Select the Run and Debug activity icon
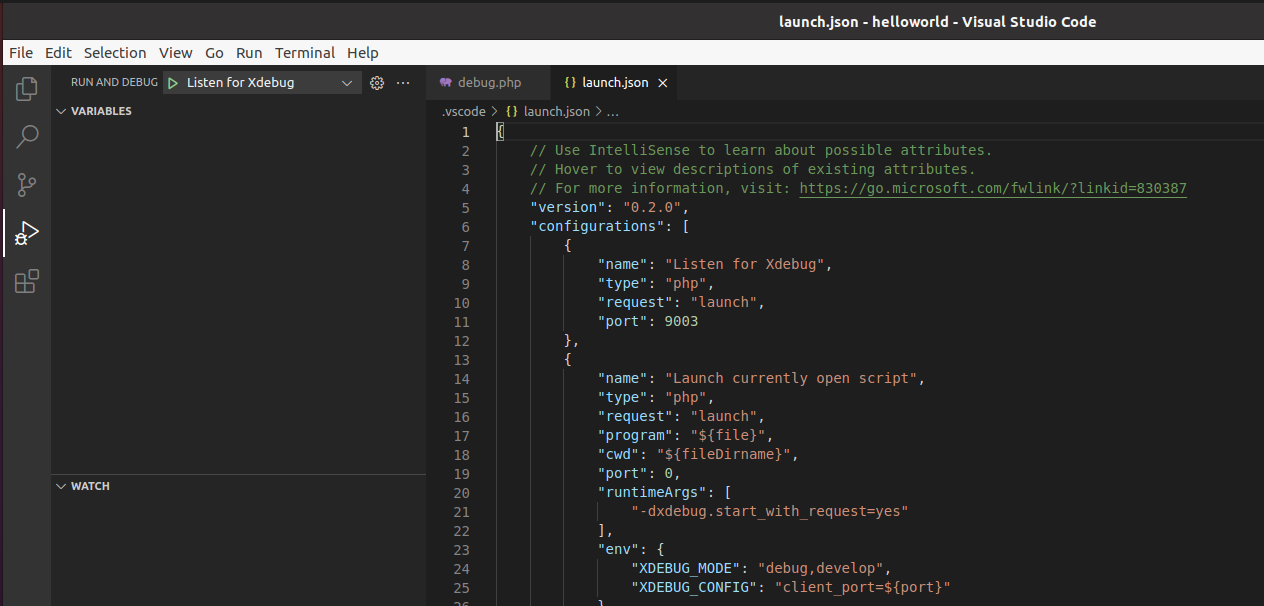Image resolution: width=1264 pixels, height=606 pixels. [x=27, y=234]
